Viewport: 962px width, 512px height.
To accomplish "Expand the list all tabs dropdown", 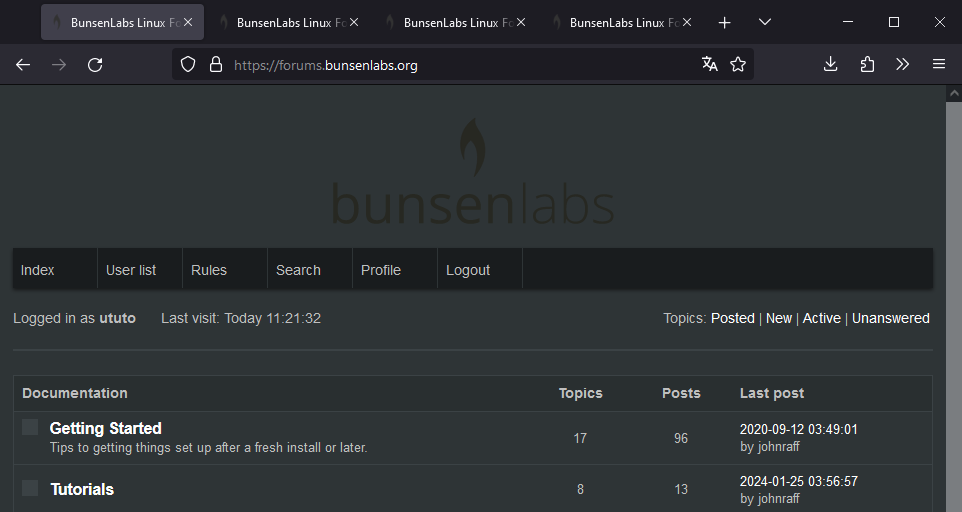I will [x=764, y=22].
